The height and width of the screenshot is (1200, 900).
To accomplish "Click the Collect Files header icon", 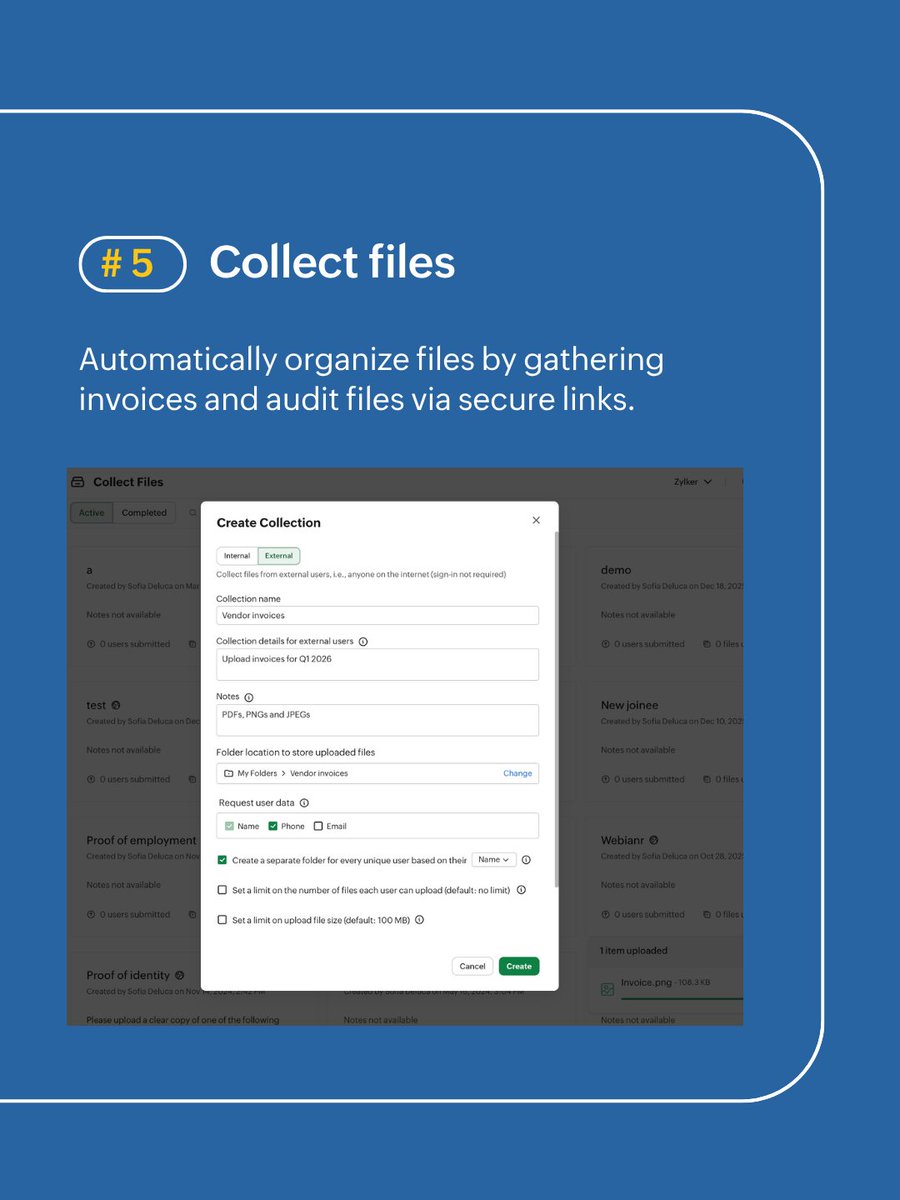I will [x=78, y=482].
